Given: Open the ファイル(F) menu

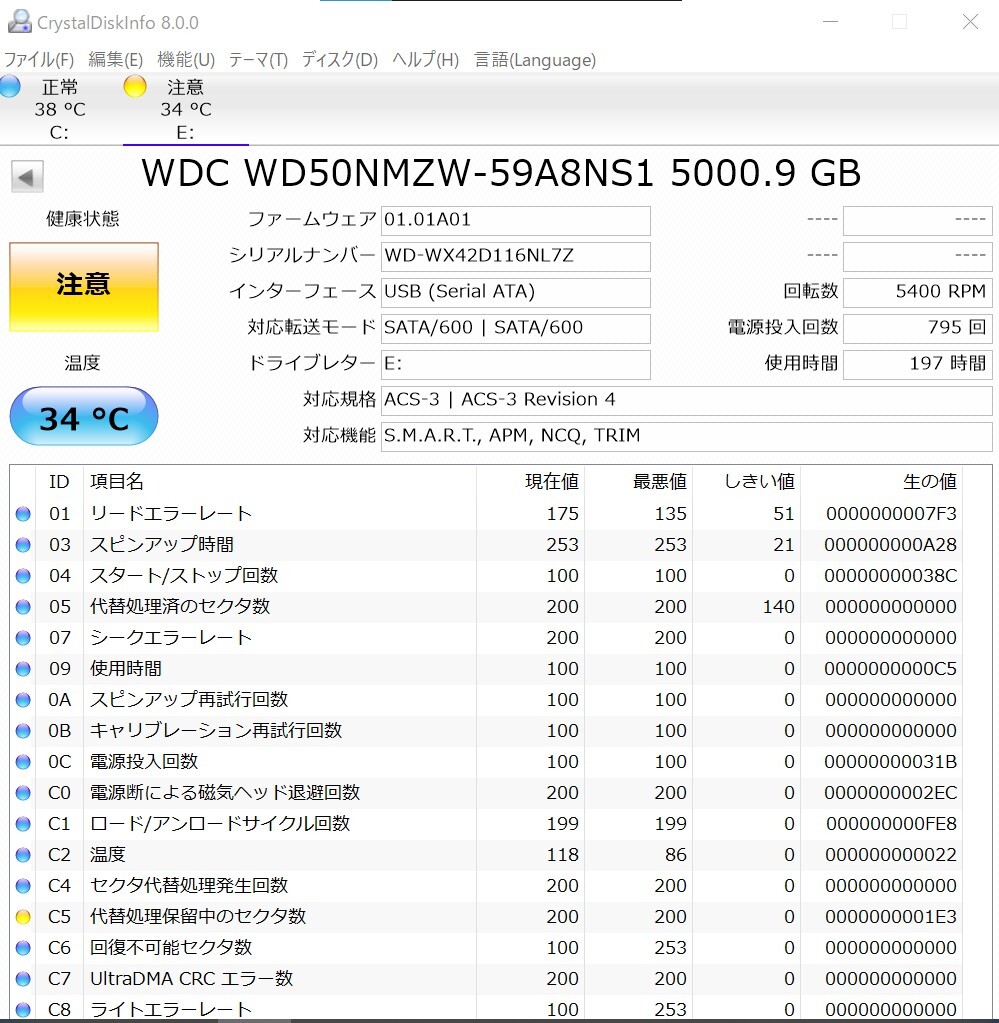Looking at the screenshot, I should click(x=38, y=60).
